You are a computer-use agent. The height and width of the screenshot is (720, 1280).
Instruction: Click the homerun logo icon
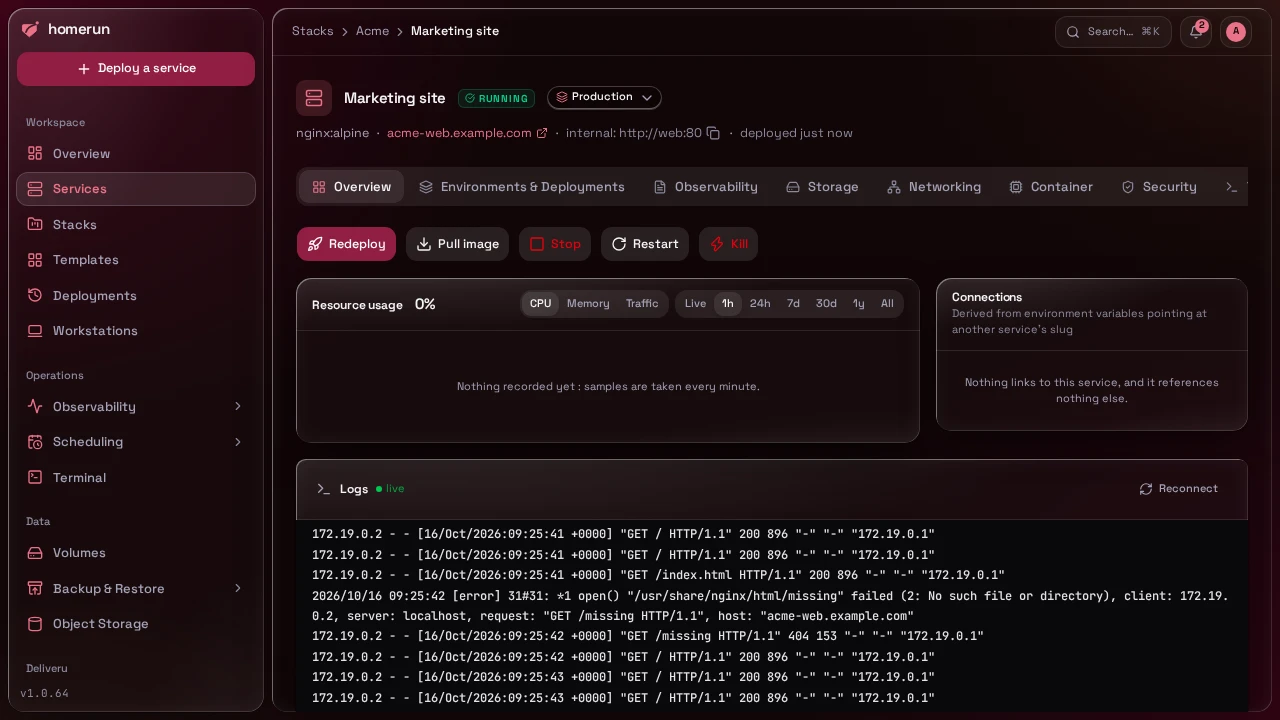[30, 30]
